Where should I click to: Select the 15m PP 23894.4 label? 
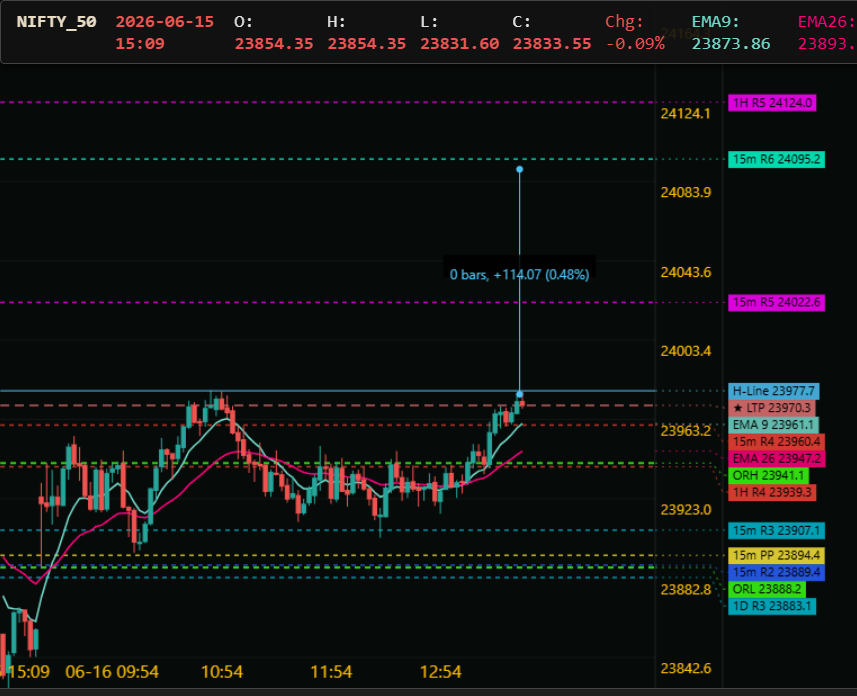point(776,555)
